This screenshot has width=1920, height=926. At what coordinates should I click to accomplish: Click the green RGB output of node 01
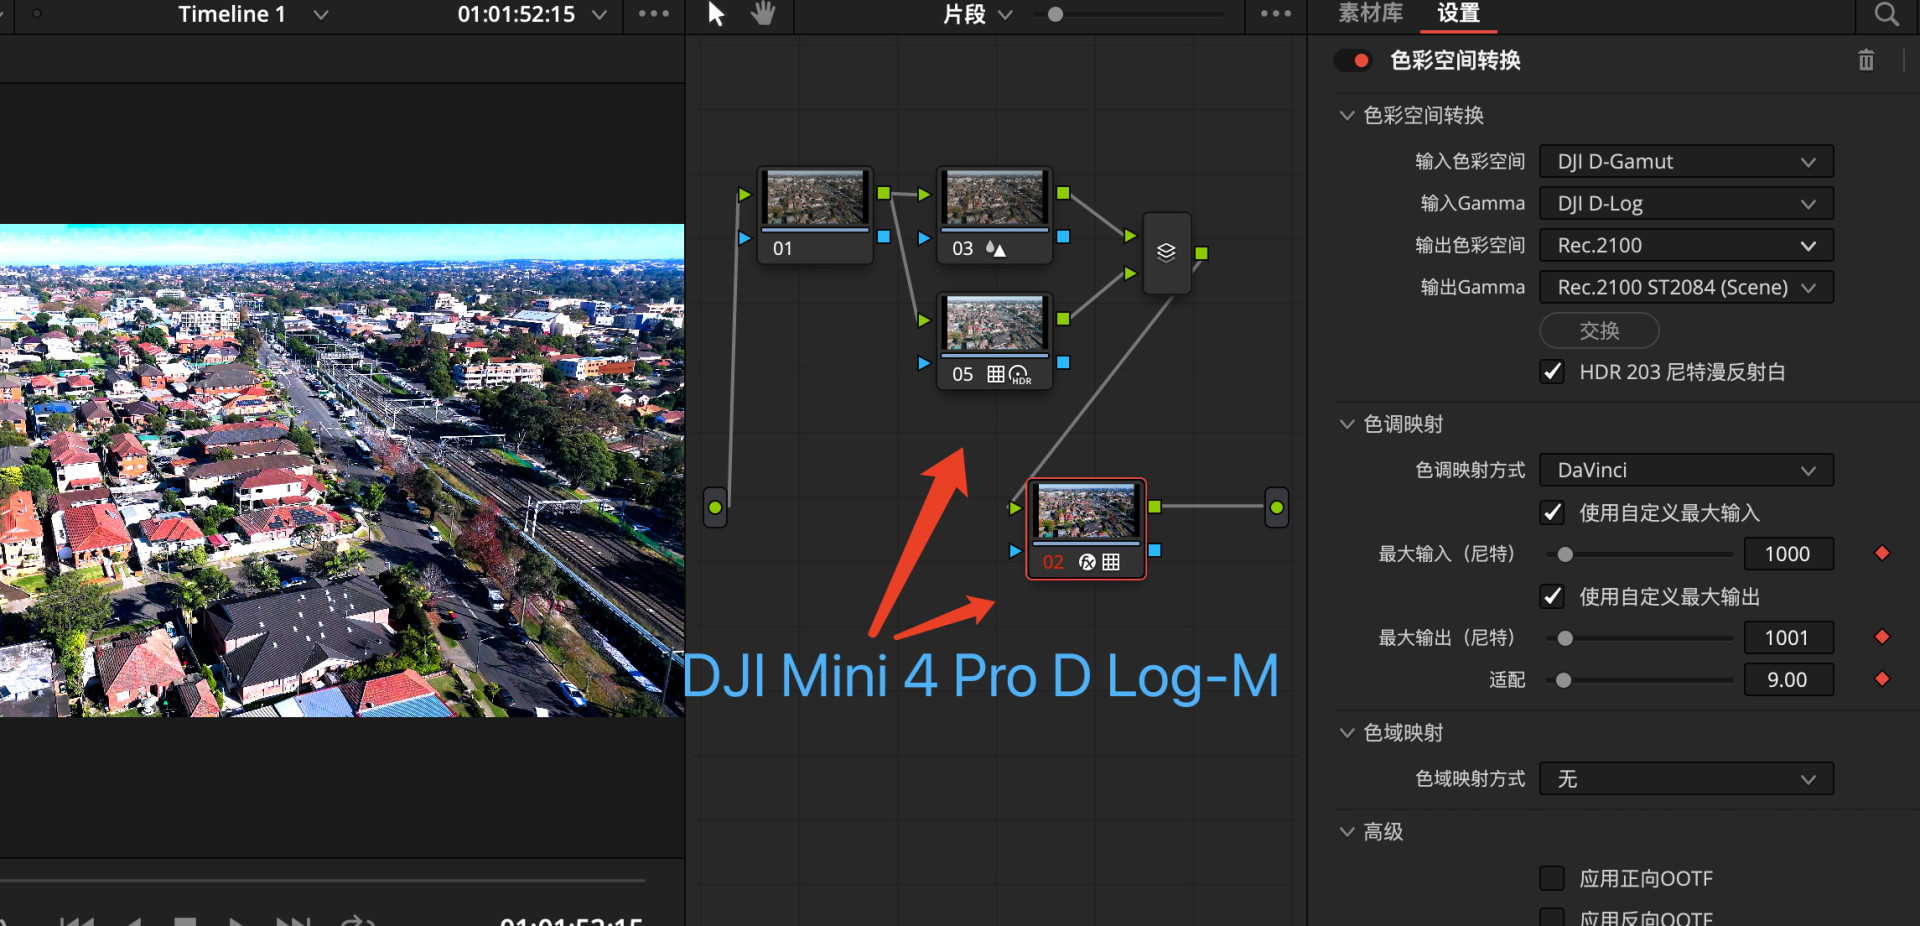pyautogui.click(x=884, y=193)
